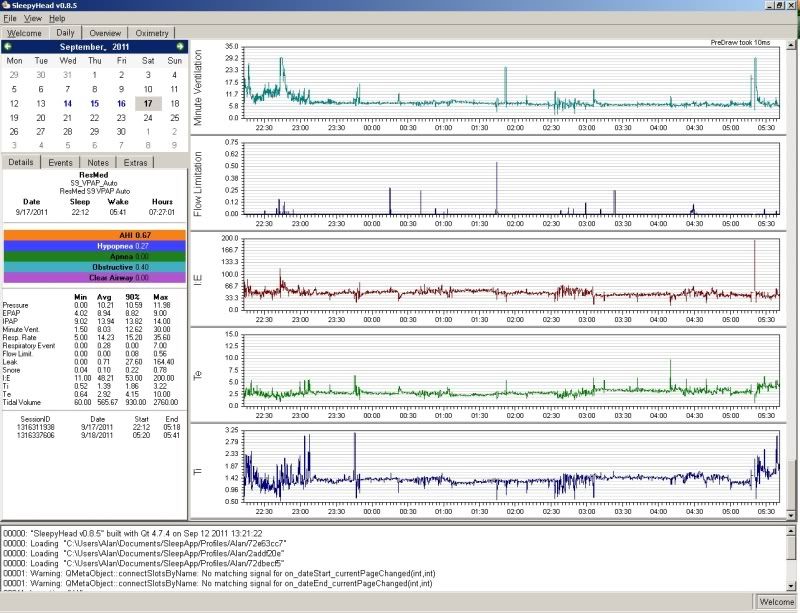Select the 15th in the calendar
Image resolution: width=800 pixels, height=613 pixels.
pos(94,104)
